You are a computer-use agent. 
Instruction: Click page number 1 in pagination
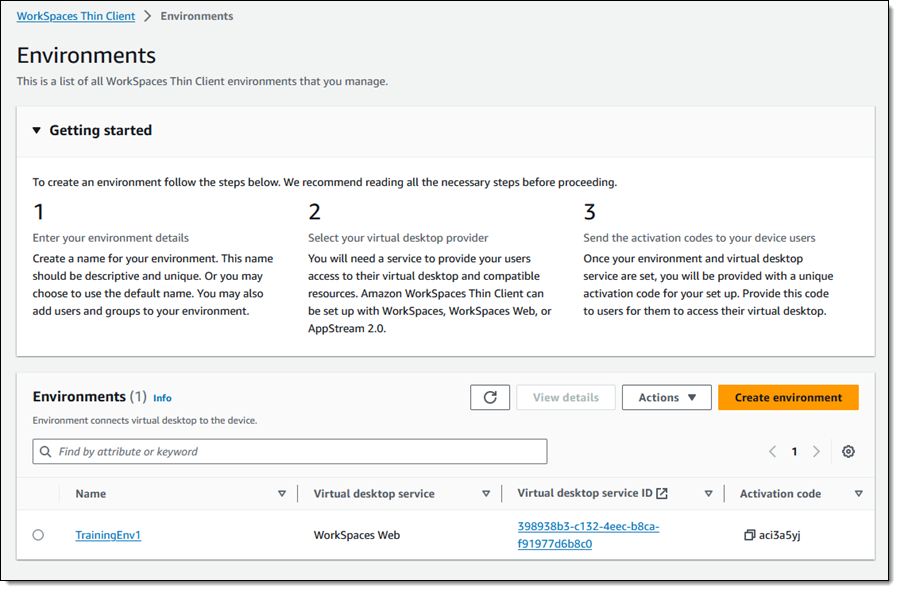pos(794,452)
